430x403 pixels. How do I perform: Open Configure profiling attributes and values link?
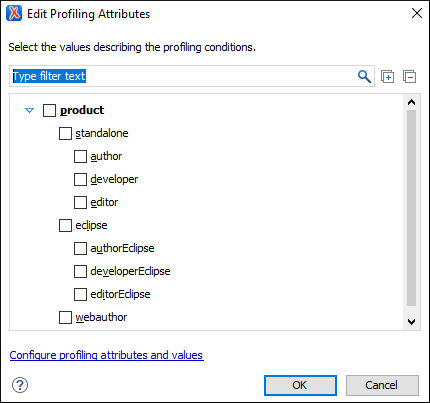point(106,355)
